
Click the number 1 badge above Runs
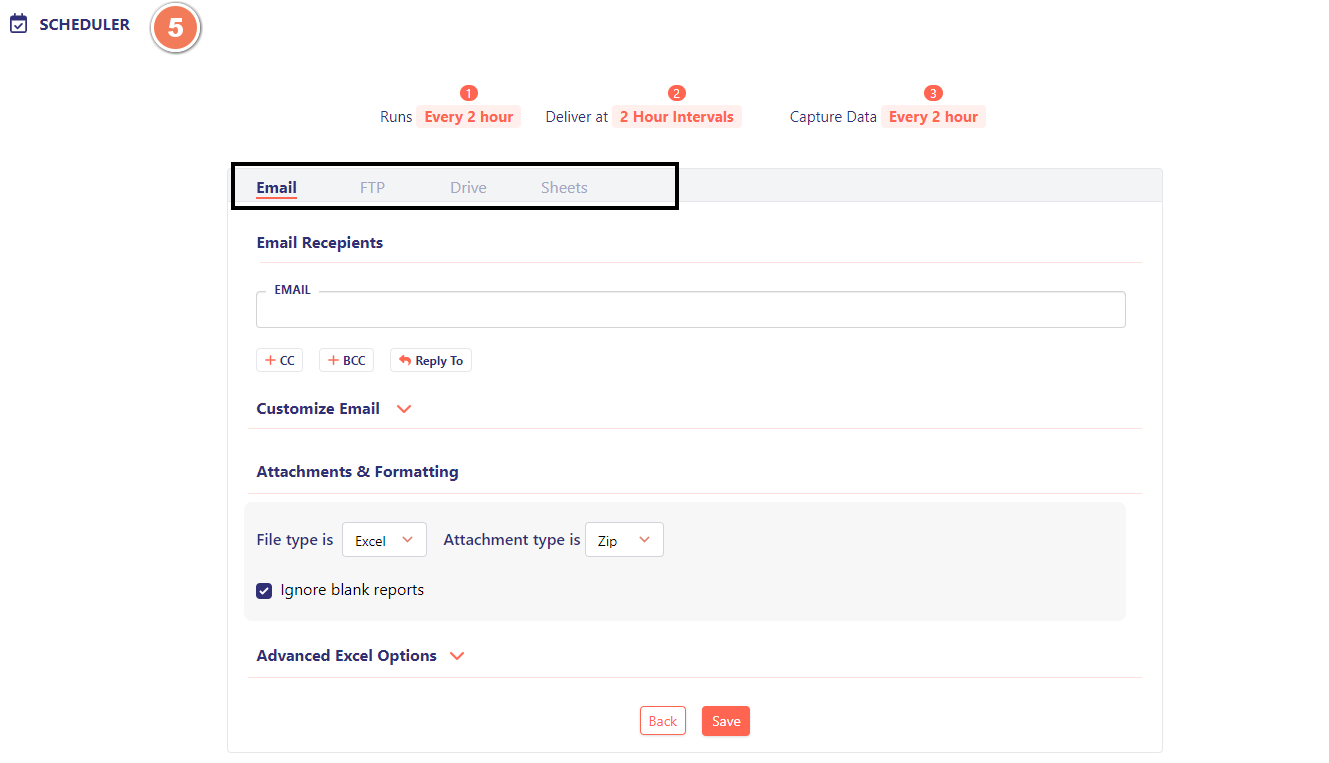point(468,93)
